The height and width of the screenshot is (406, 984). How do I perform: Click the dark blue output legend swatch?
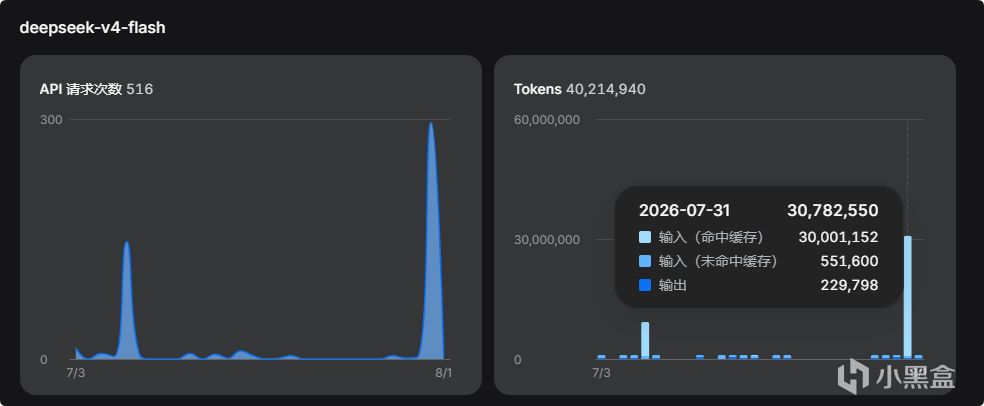pos(645,286)
